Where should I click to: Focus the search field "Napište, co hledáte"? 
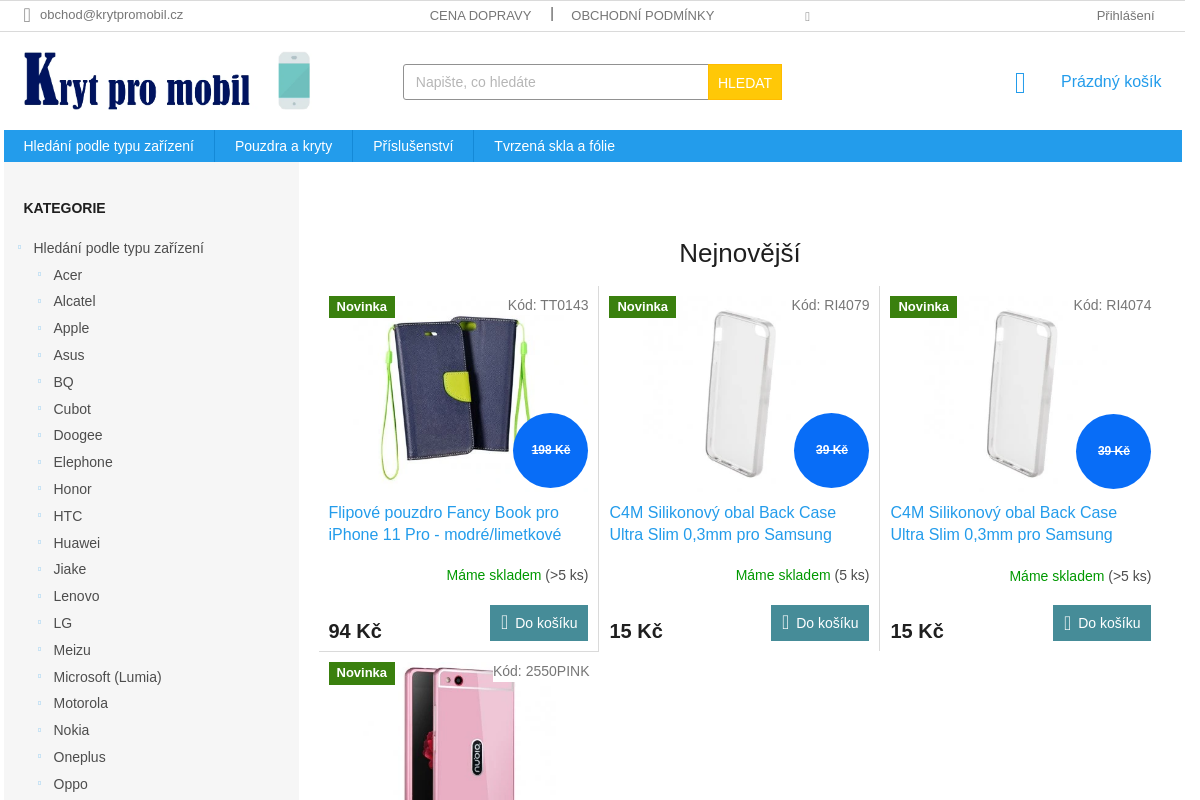555,82
